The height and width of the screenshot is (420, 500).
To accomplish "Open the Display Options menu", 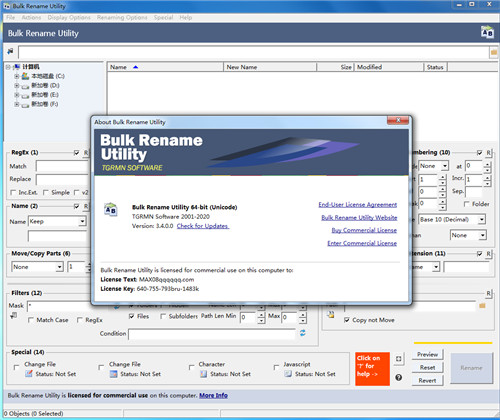I will [69, 17].
